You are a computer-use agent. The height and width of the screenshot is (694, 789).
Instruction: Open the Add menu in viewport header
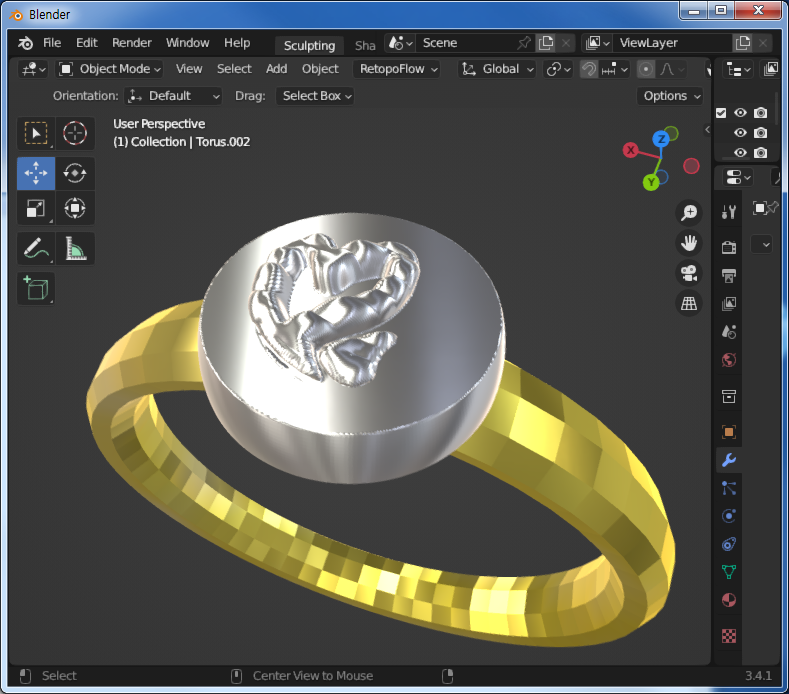pyautogui.click(x=276, y=69)
